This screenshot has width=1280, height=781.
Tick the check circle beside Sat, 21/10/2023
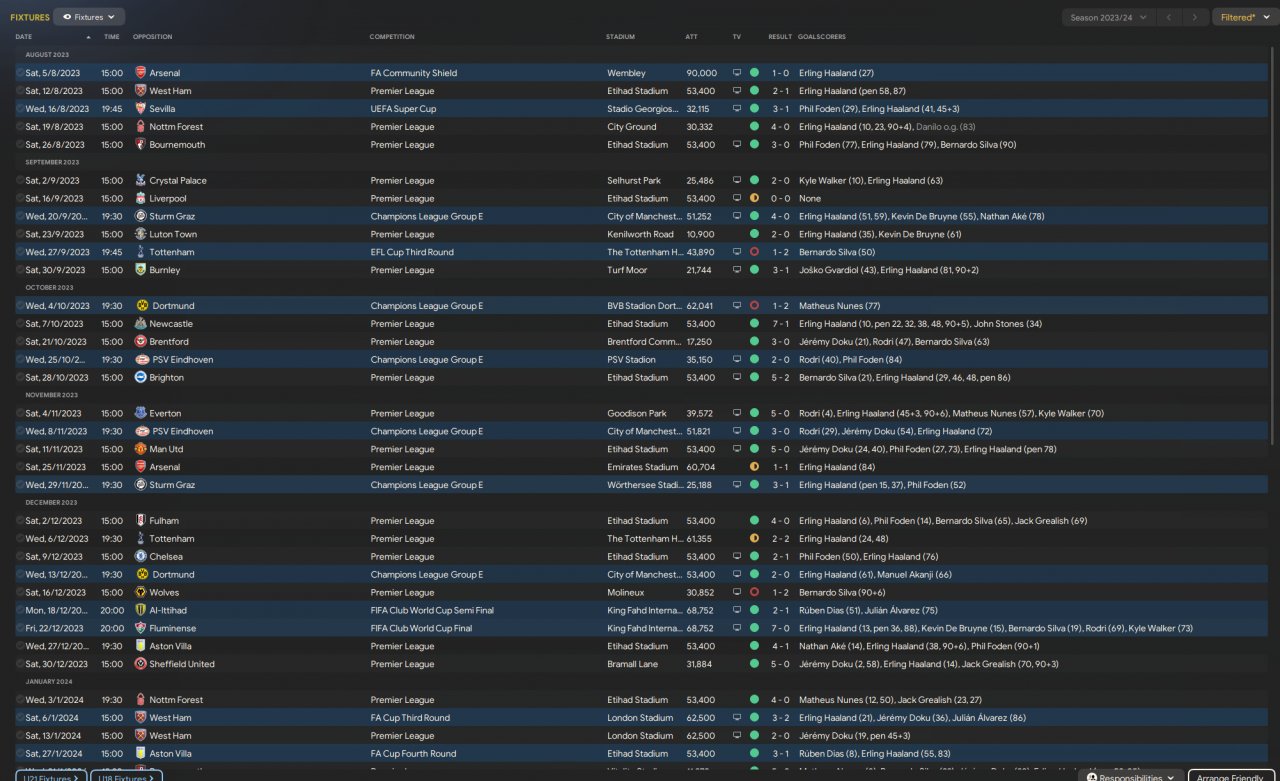click(x=20, y=342)
